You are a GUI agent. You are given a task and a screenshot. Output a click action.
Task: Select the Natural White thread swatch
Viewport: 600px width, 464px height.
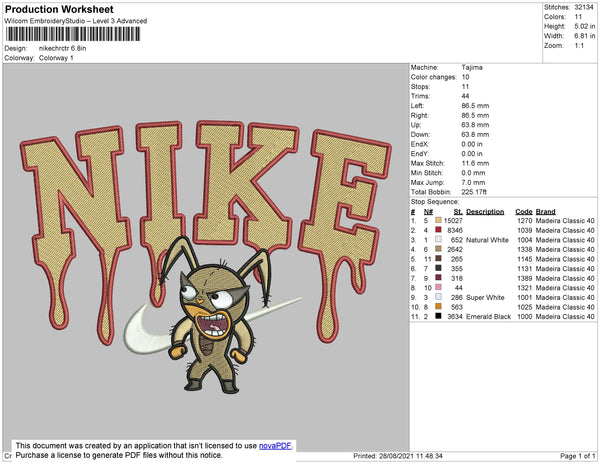pyautogui.click(x=438, y=239)
